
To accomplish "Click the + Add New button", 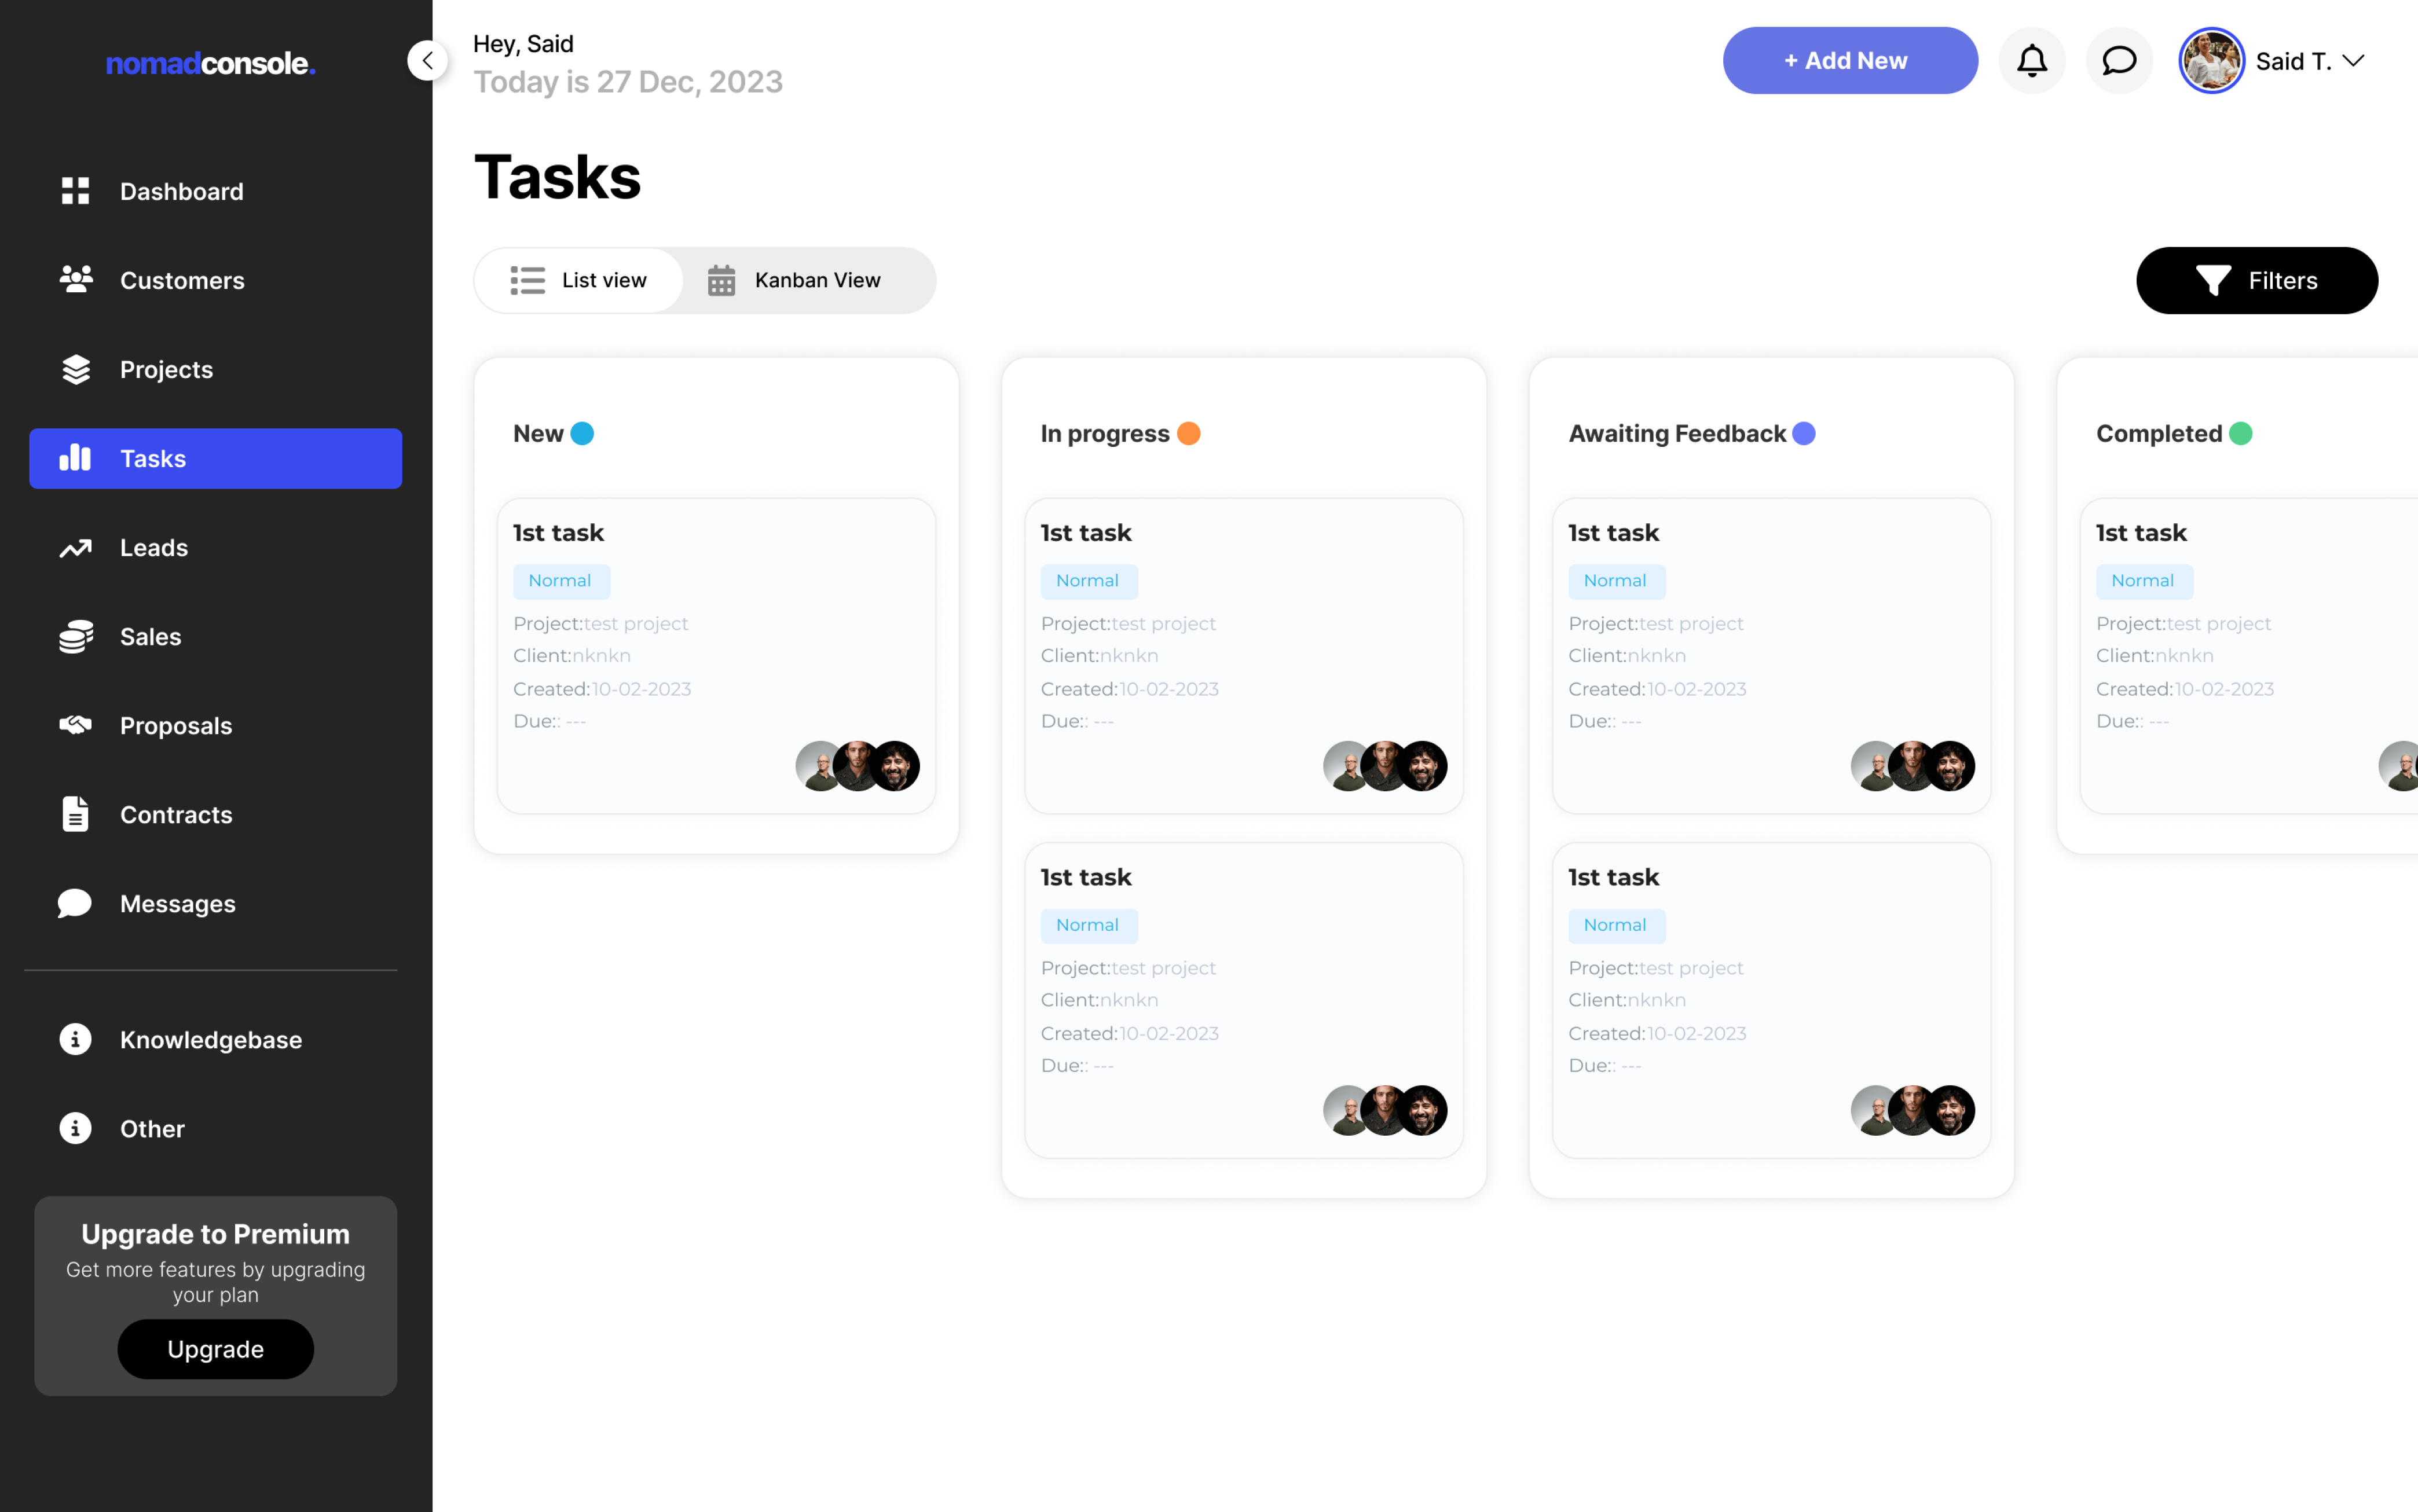I will pyautogui.click(x=1849, y=61).
